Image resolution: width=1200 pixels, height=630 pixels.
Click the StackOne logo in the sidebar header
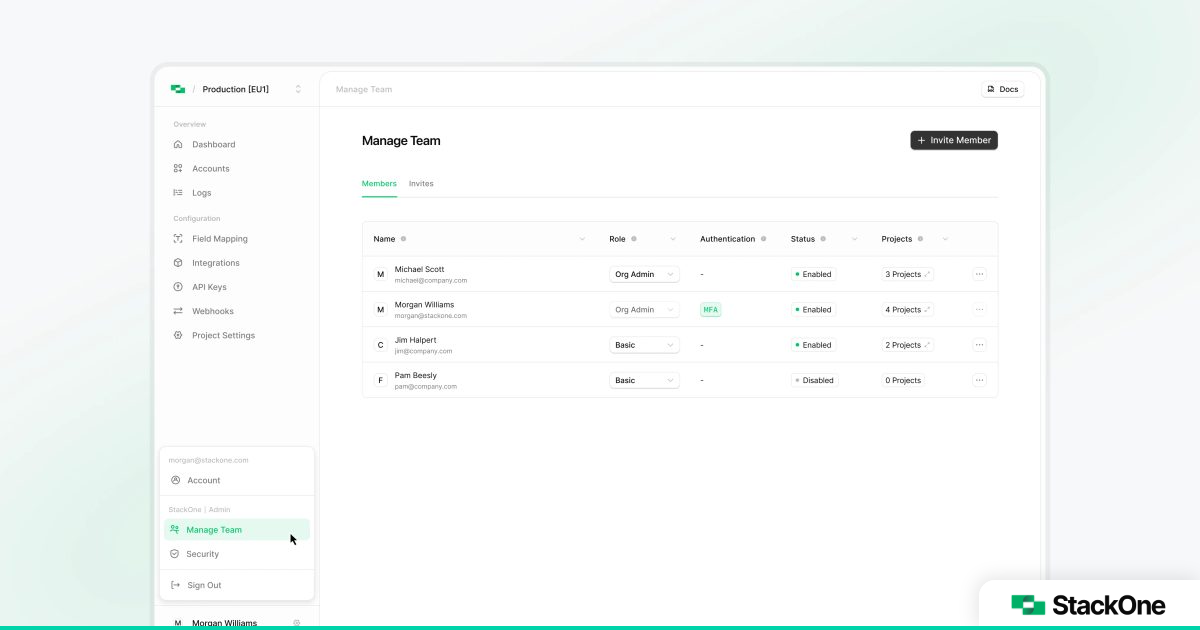(178, 89)
